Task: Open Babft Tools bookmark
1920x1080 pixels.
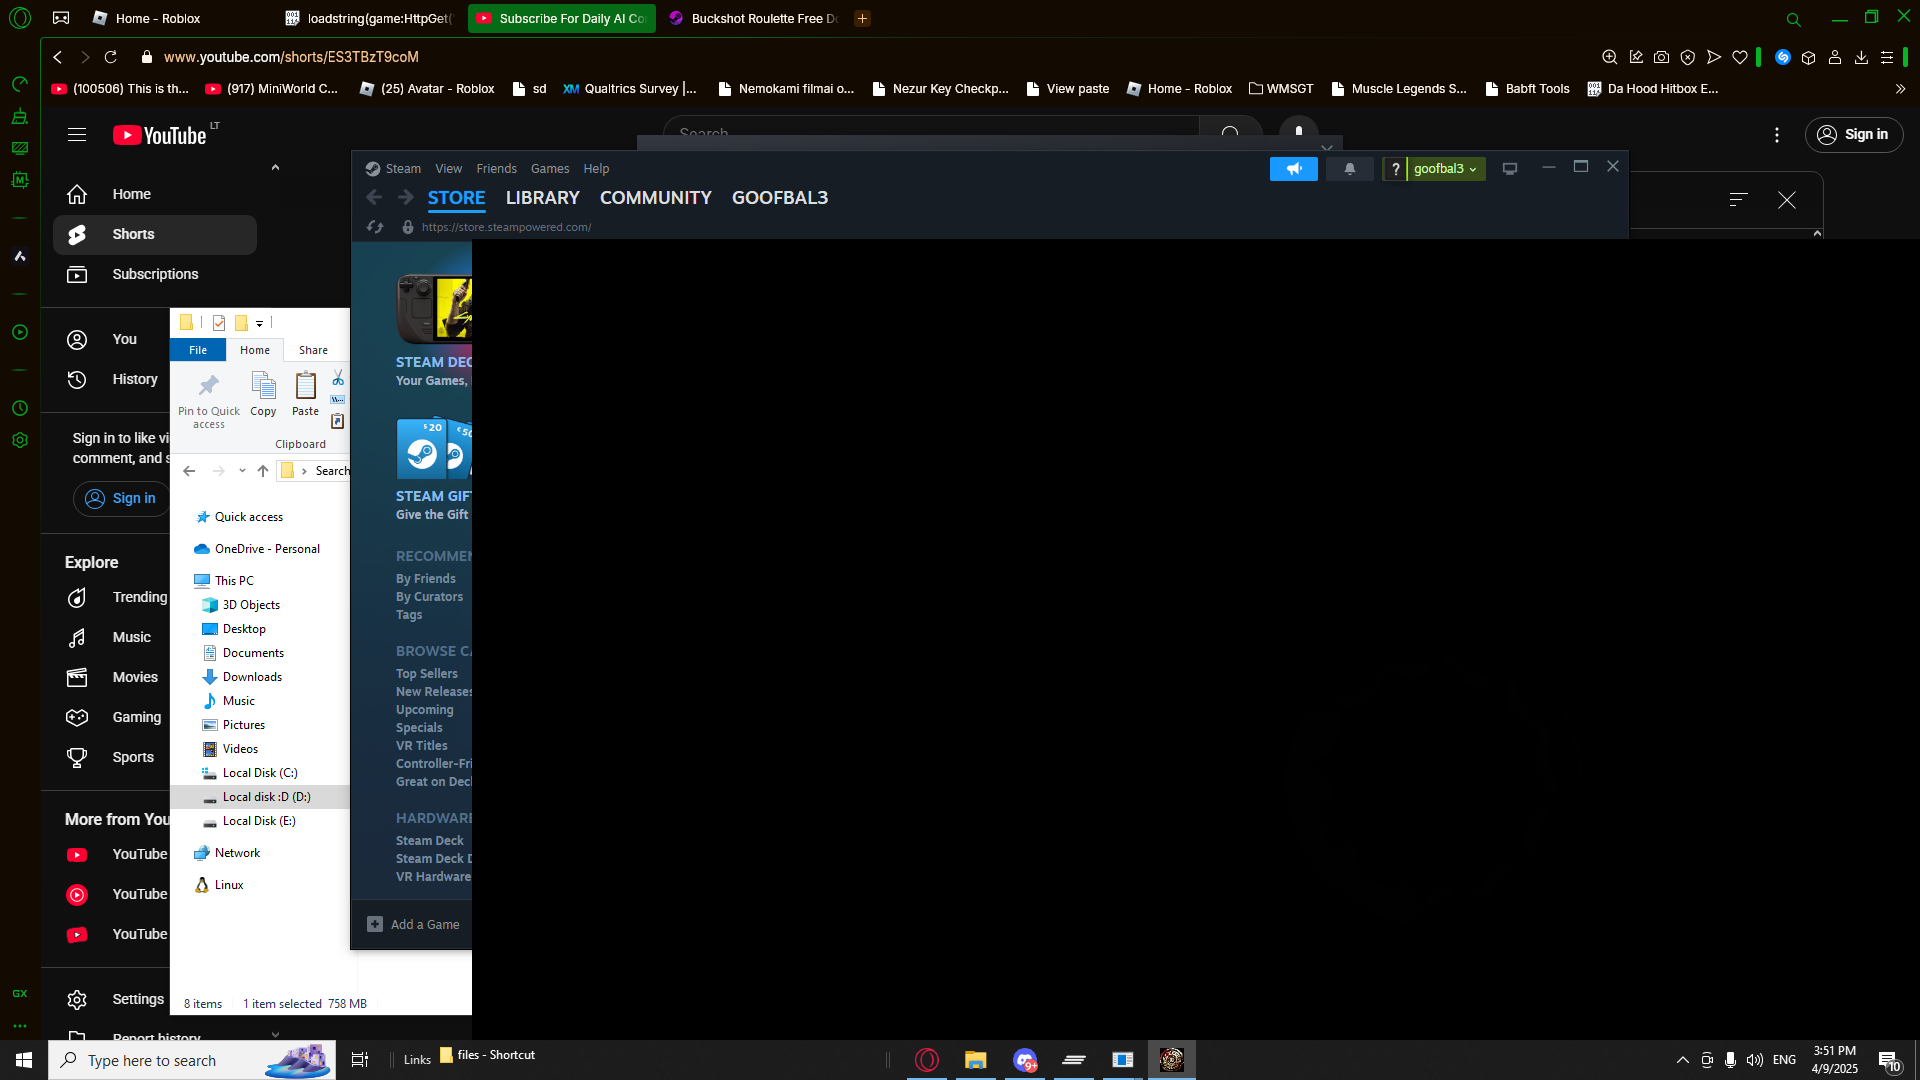Action: (1527, 89)
